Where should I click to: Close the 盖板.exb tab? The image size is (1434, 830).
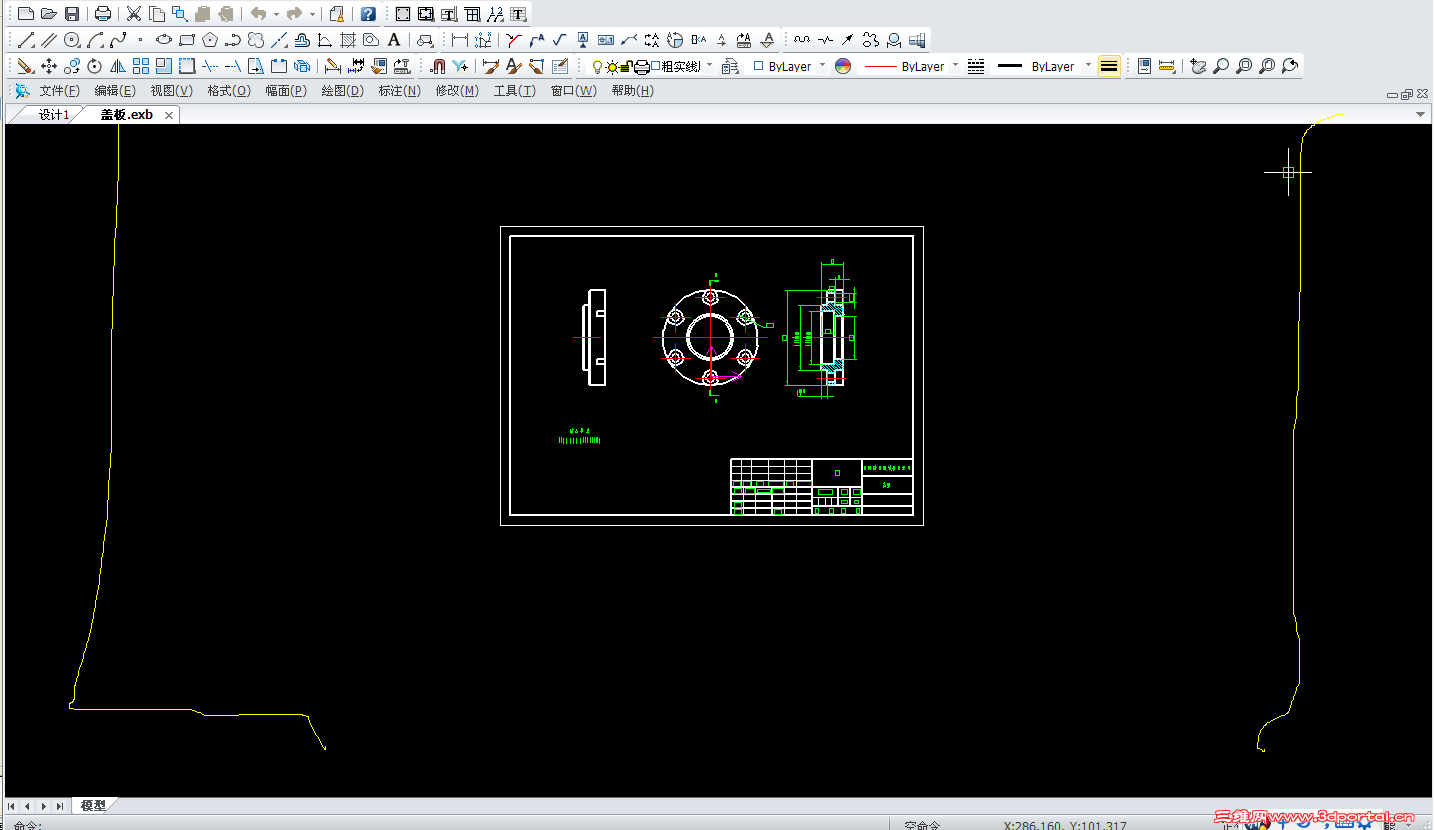[169, 115]
